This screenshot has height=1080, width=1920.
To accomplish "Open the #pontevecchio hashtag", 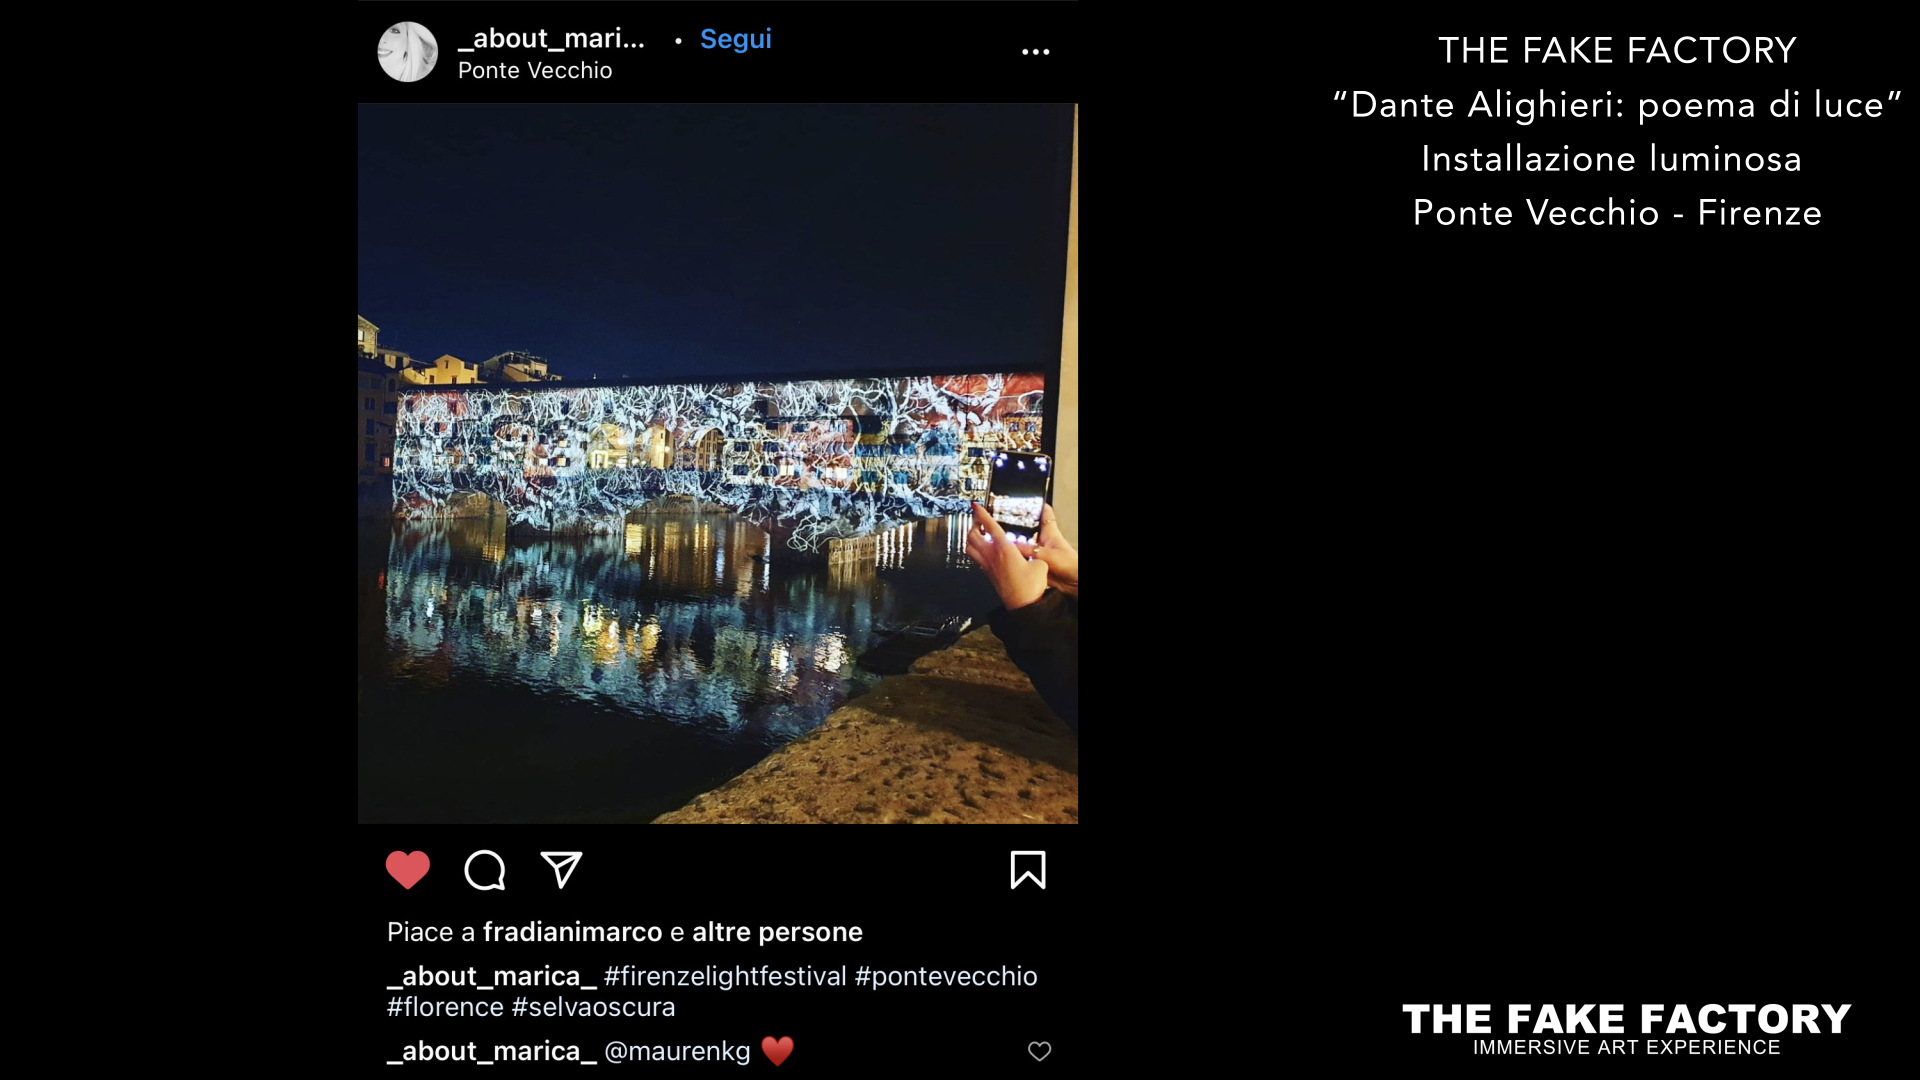I will pyautogui.click(x=946, y=976).
